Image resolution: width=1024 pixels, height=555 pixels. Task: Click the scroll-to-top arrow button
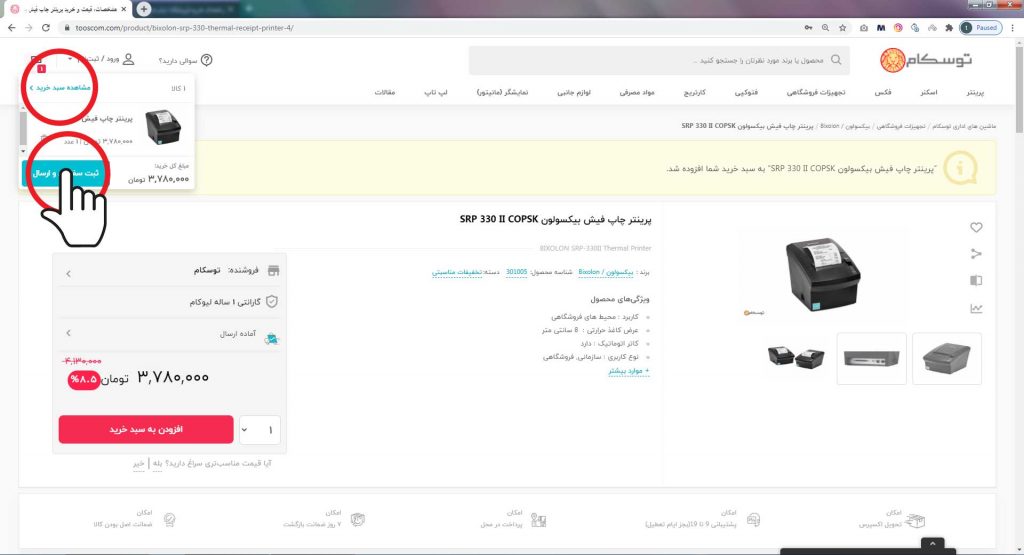tap(933, 544)
